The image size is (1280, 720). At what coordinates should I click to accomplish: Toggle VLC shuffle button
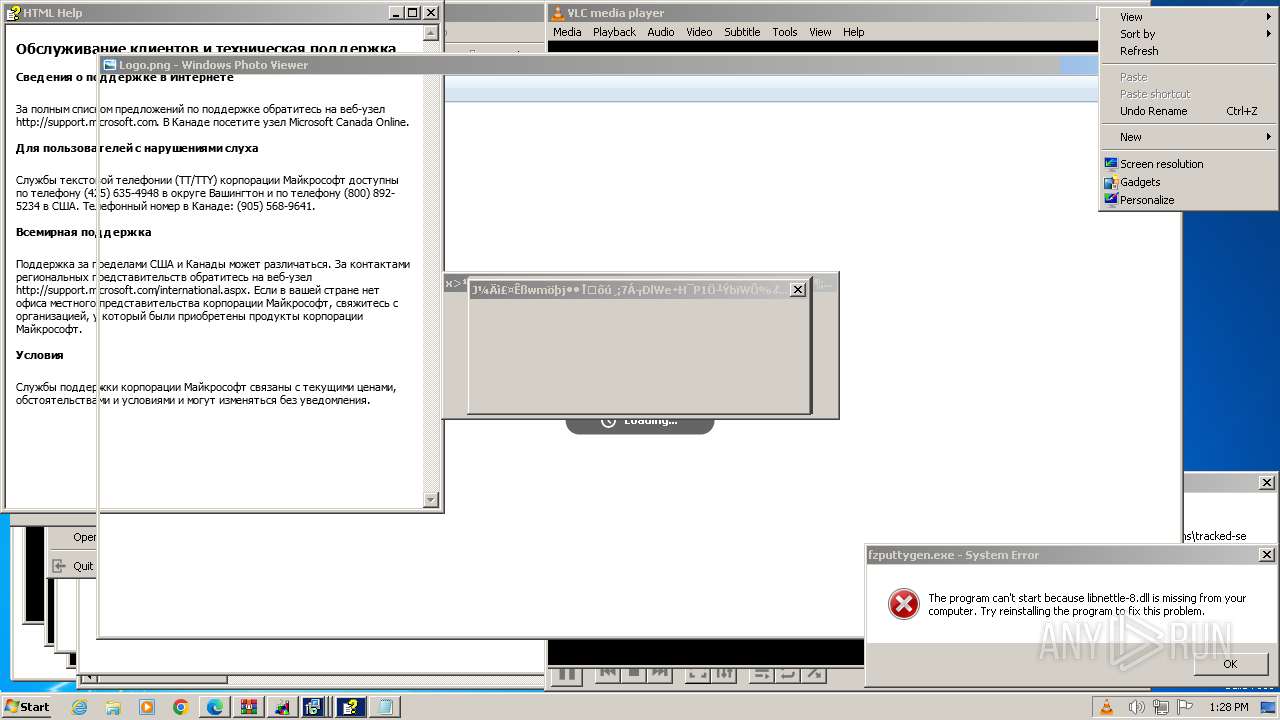[814, 675]
